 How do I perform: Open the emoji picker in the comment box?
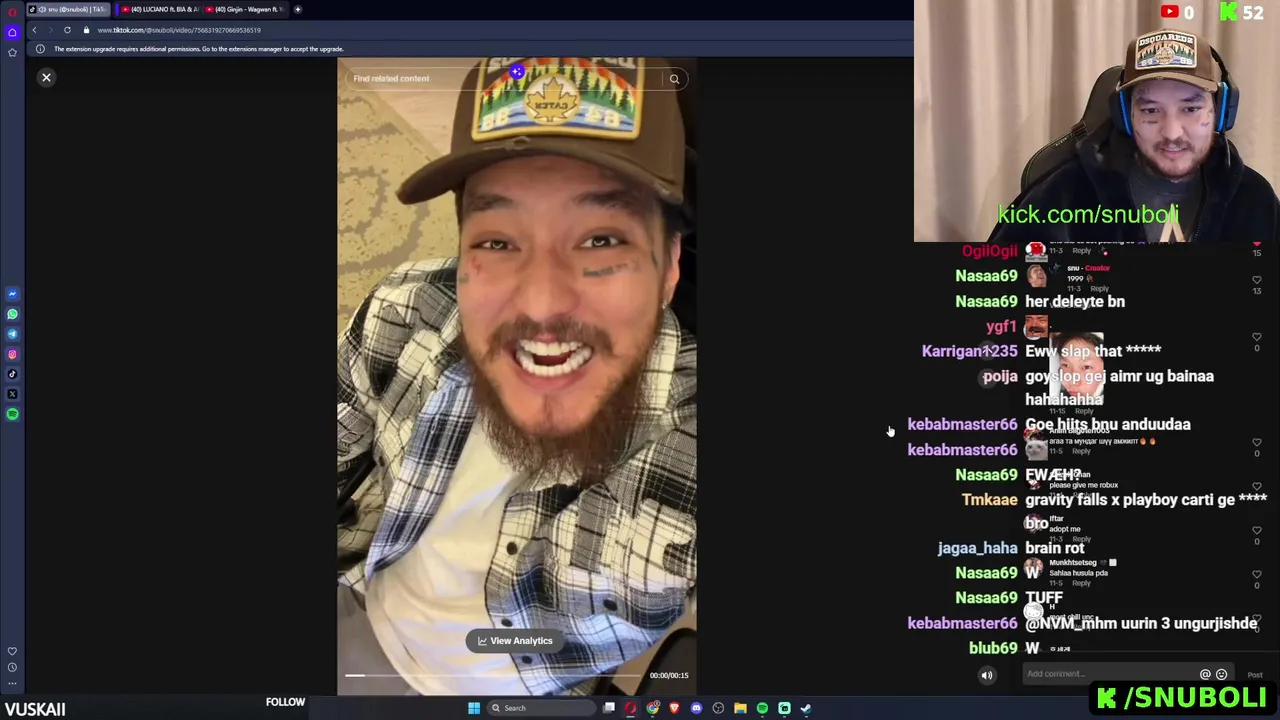point(1221,675)
